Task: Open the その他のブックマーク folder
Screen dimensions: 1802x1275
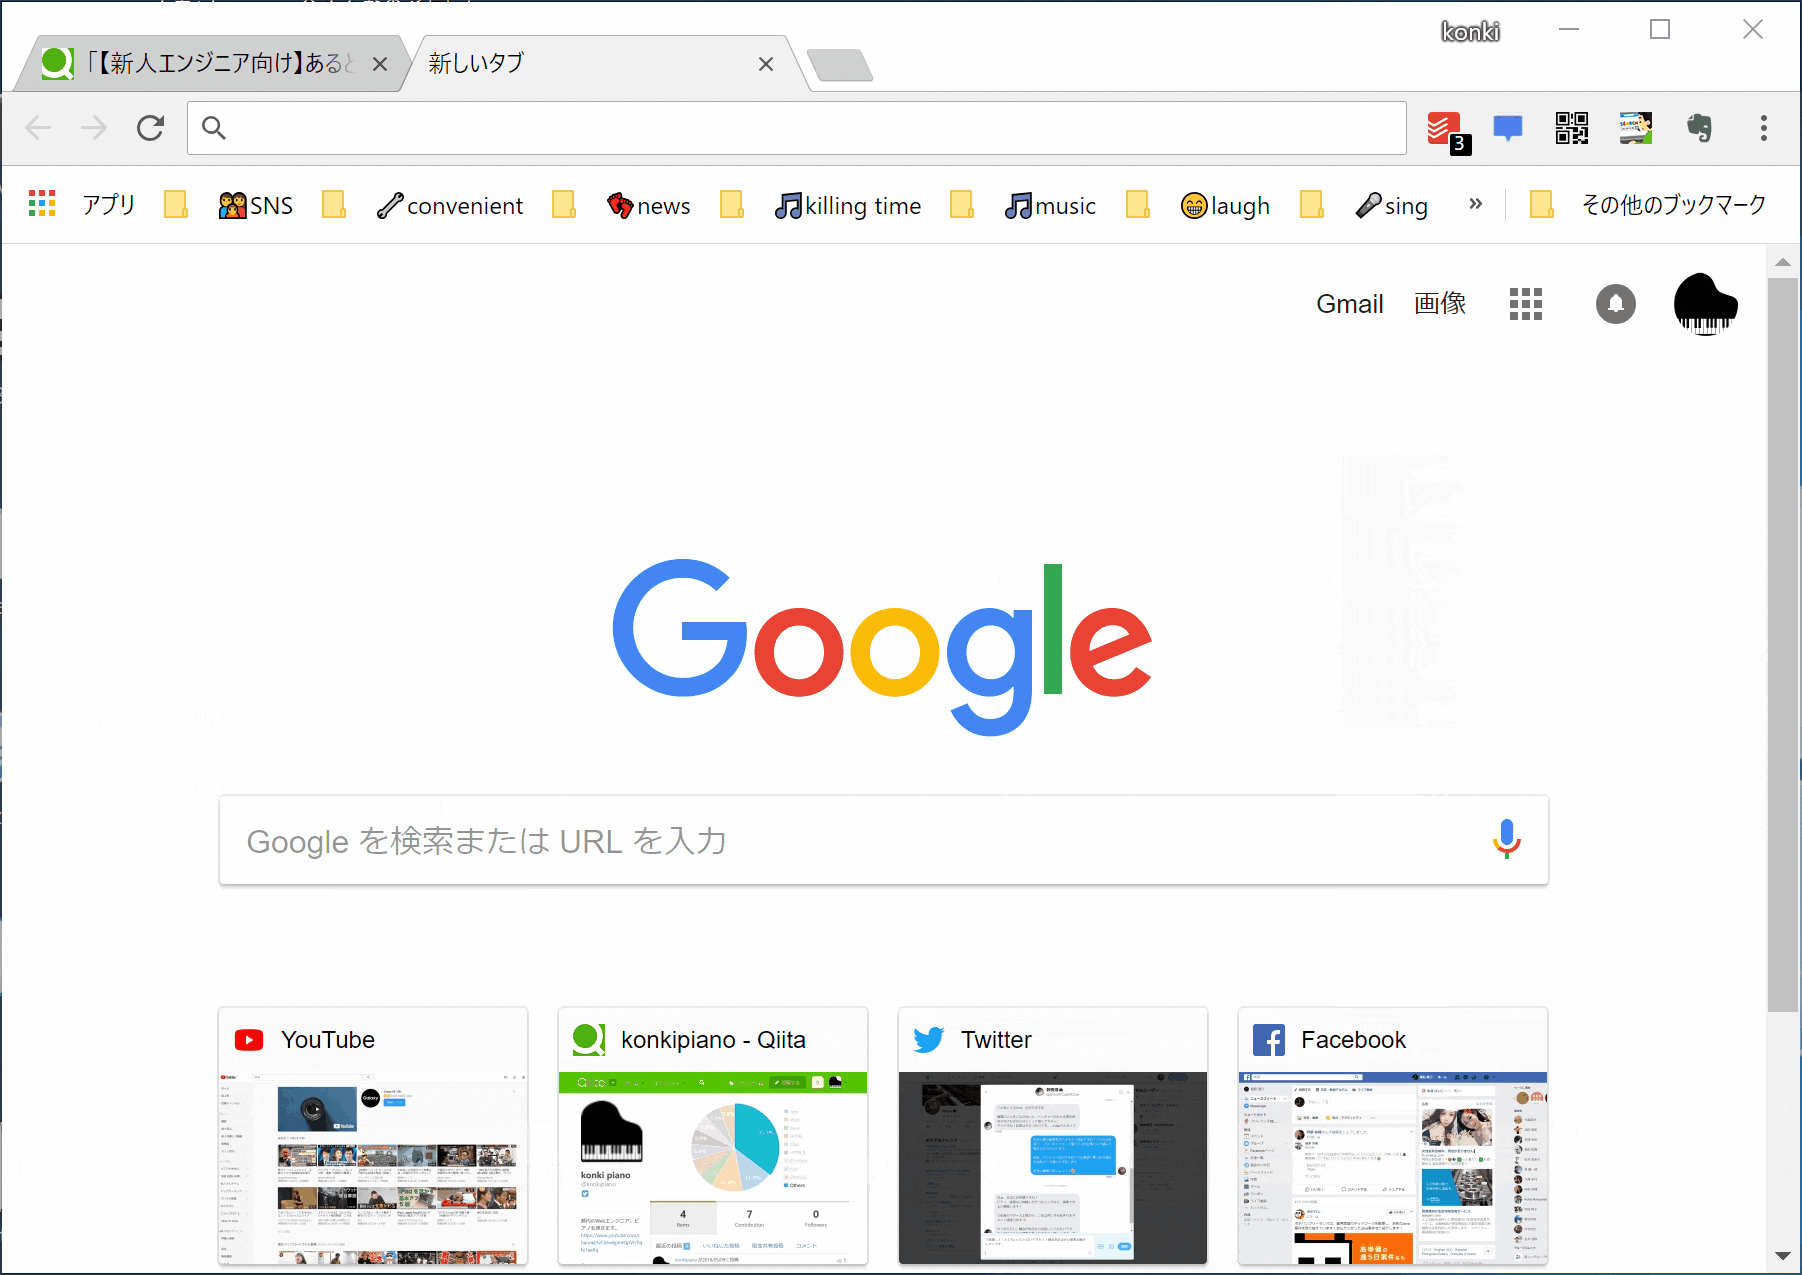Action: coord(1648,205)
